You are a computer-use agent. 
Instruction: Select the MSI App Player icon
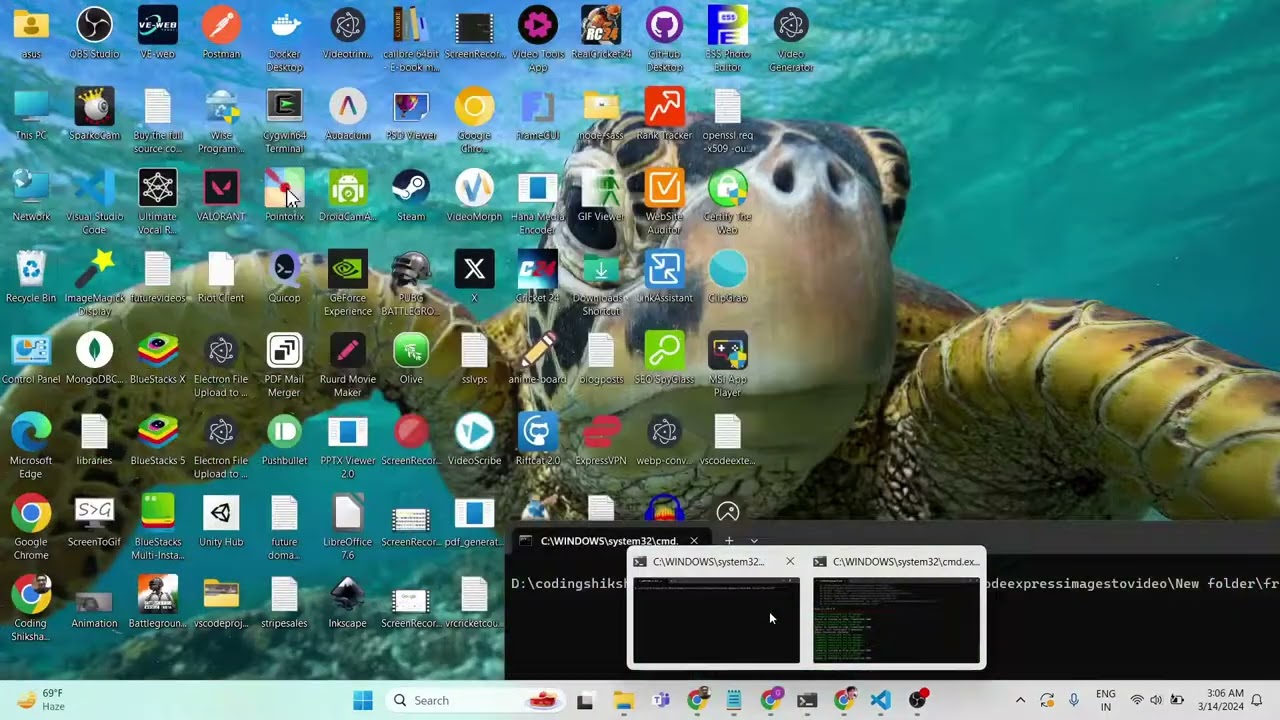728,364
